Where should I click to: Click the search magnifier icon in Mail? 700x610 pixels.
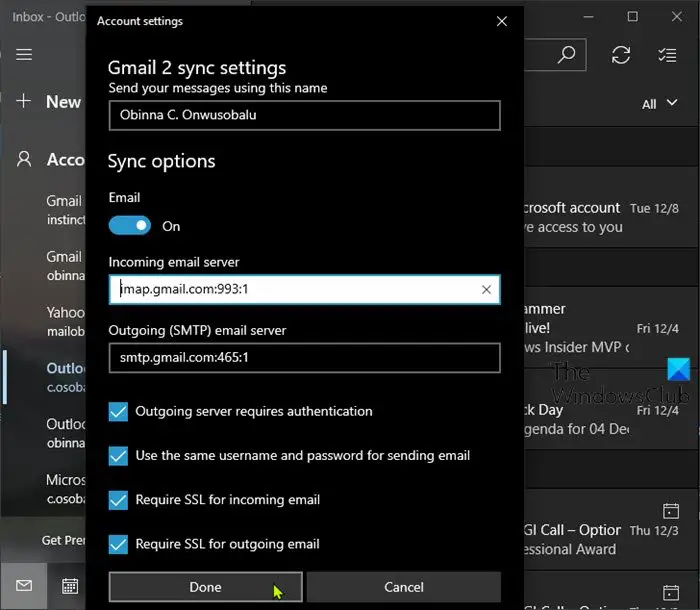click(x=567, y=55)
